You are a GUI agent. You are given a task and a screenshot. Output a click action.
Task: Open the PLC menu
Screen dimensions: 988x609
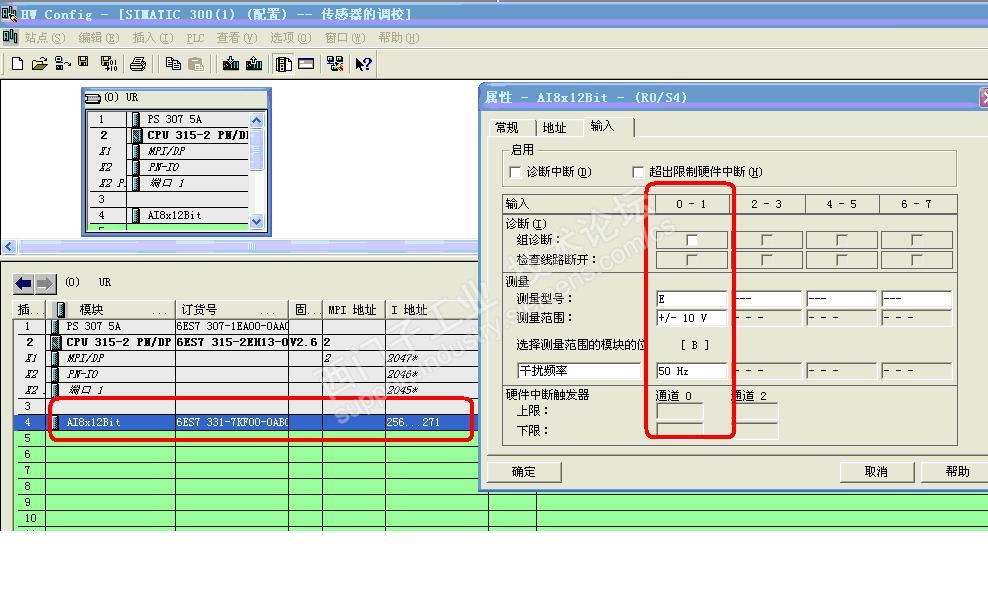click(x=195, y=38)
